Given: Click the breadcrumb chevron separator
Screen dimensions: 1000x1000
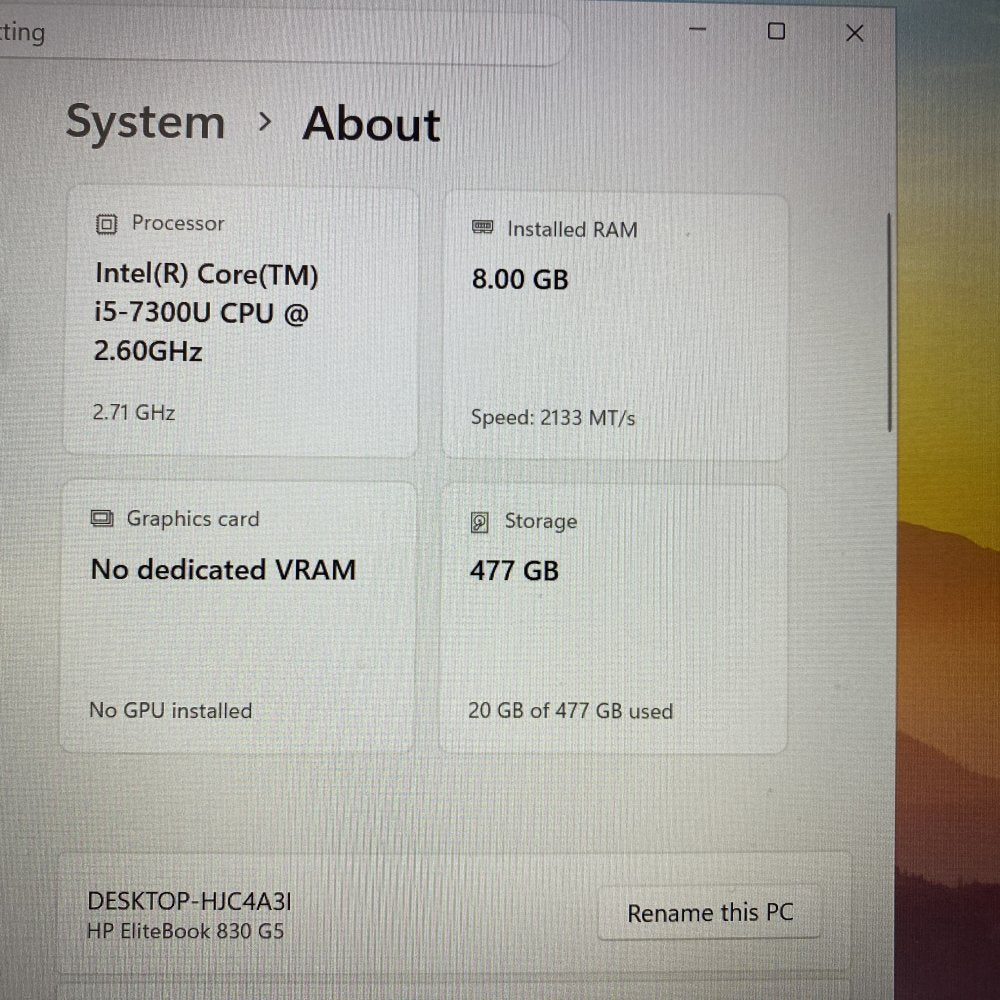Looking at the screenshot, I should (x=264, y=121).
